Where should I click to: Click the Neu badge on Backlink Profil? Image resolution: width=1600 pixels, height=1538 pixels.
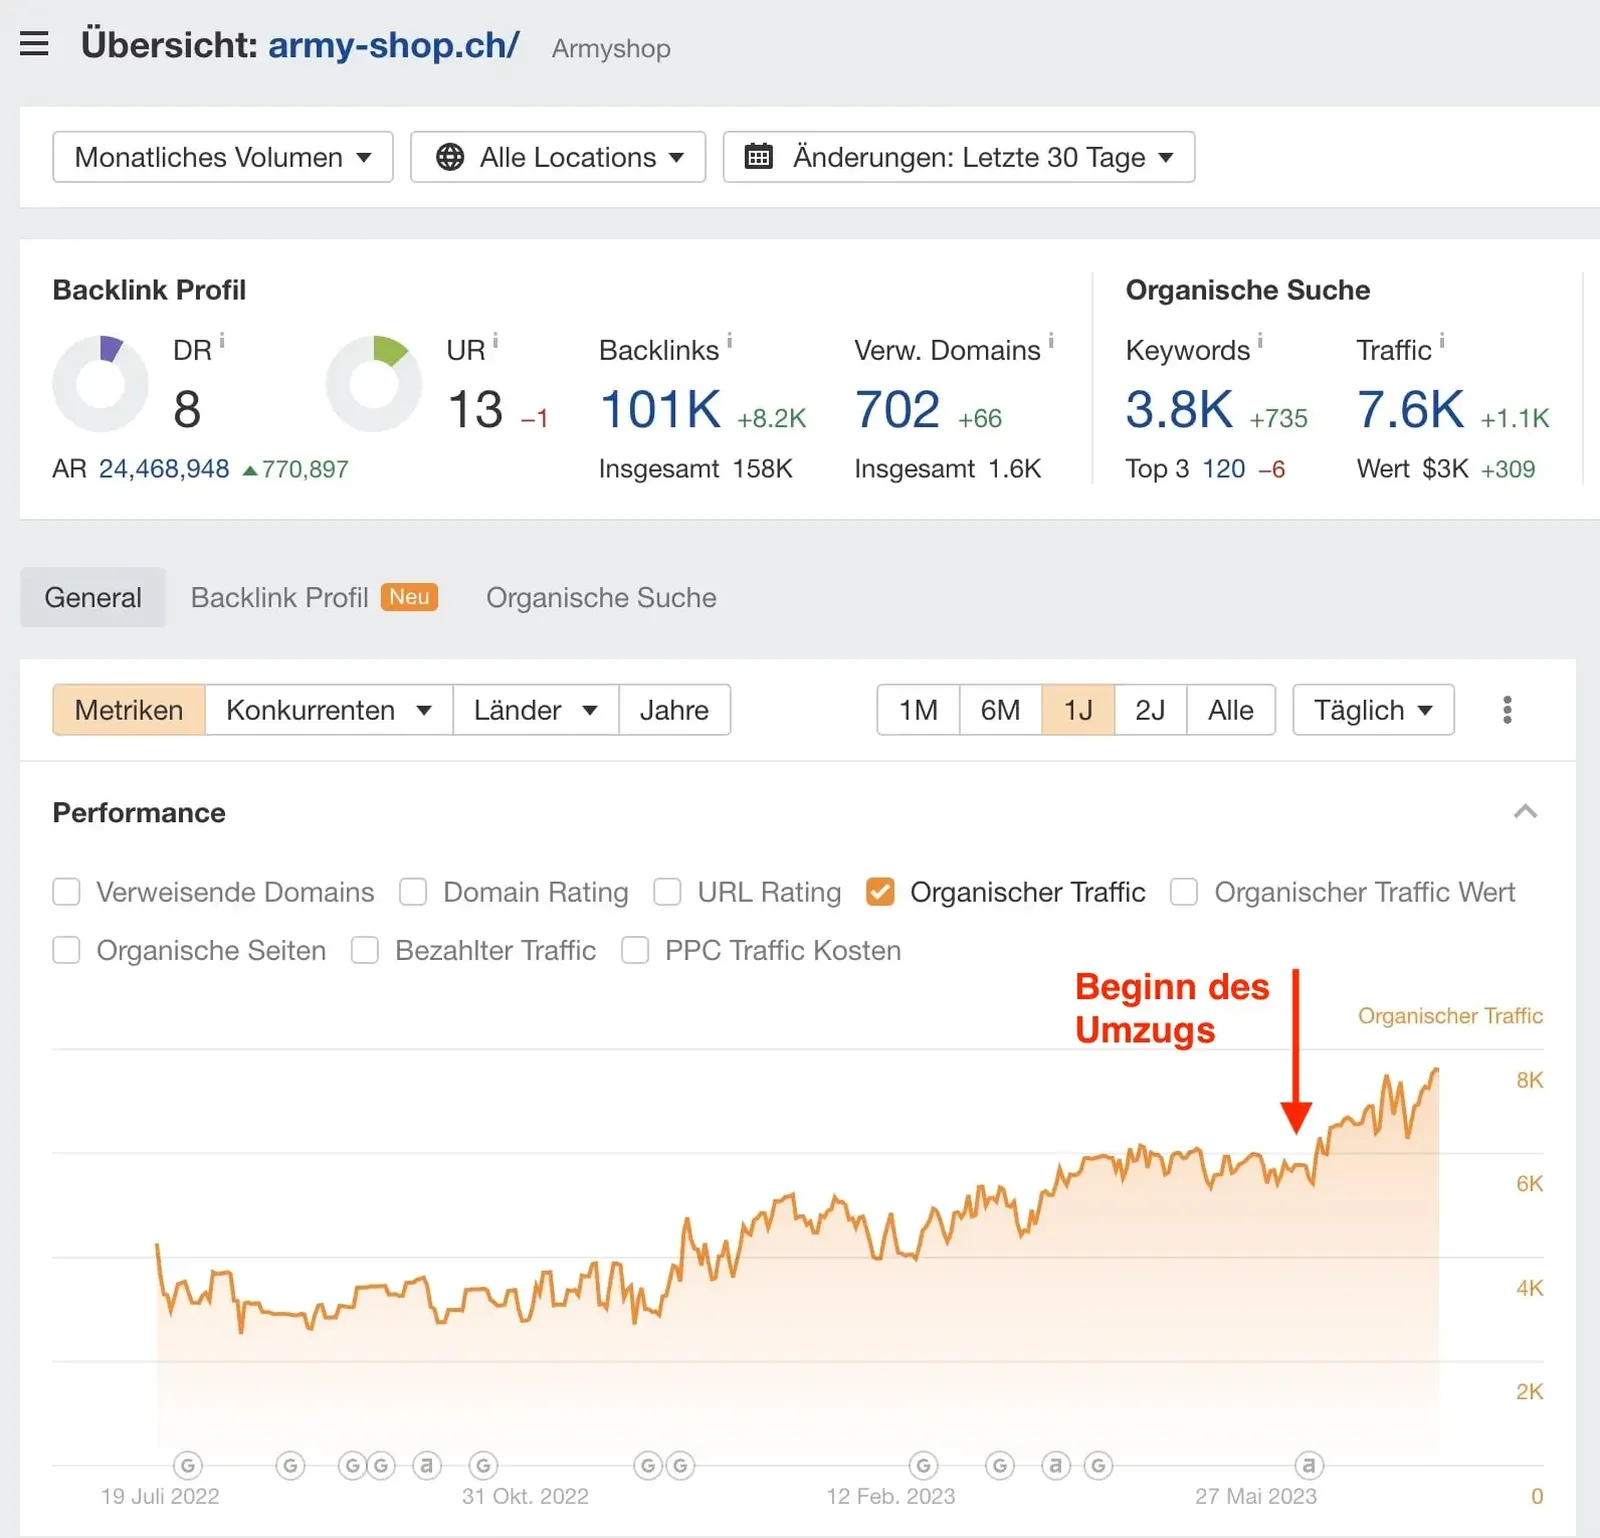tap(409, 597)
